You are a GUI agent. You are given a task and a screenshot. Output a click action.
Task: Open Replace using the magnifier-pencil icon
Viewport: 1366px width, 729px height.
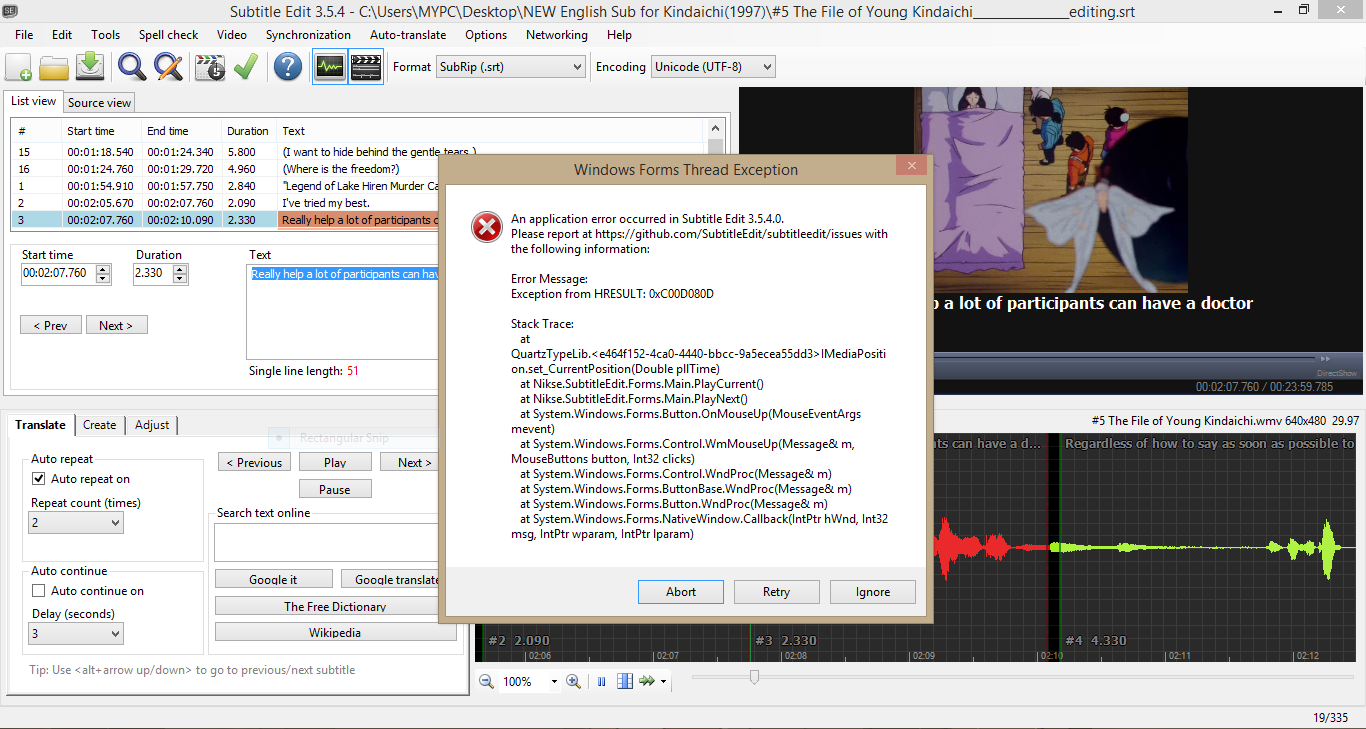click(168, 66)
